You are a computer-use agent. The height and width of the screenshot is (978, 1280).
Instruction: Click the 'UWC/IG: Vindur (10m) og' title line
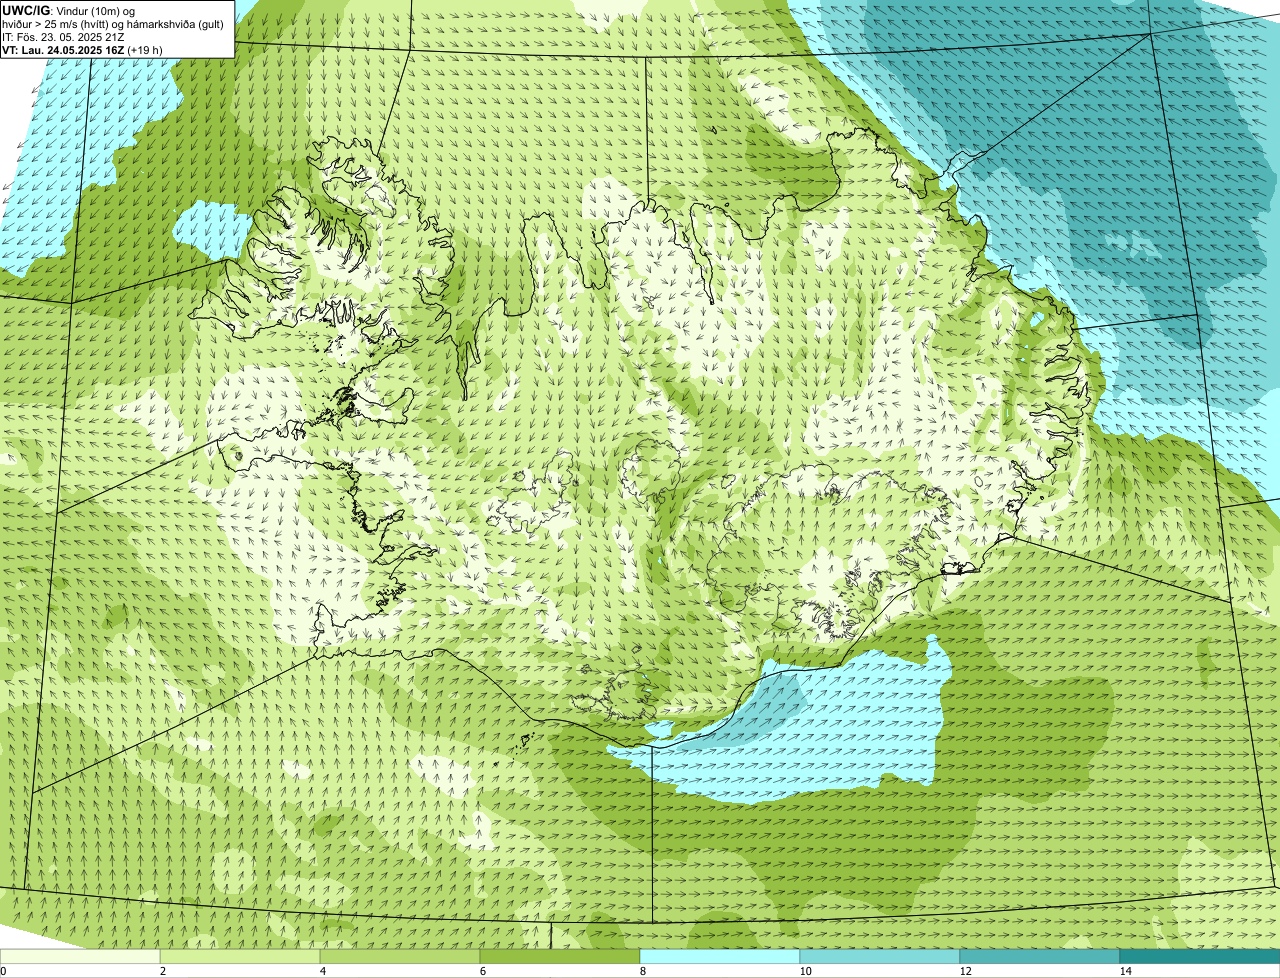[x=69, y=10]
